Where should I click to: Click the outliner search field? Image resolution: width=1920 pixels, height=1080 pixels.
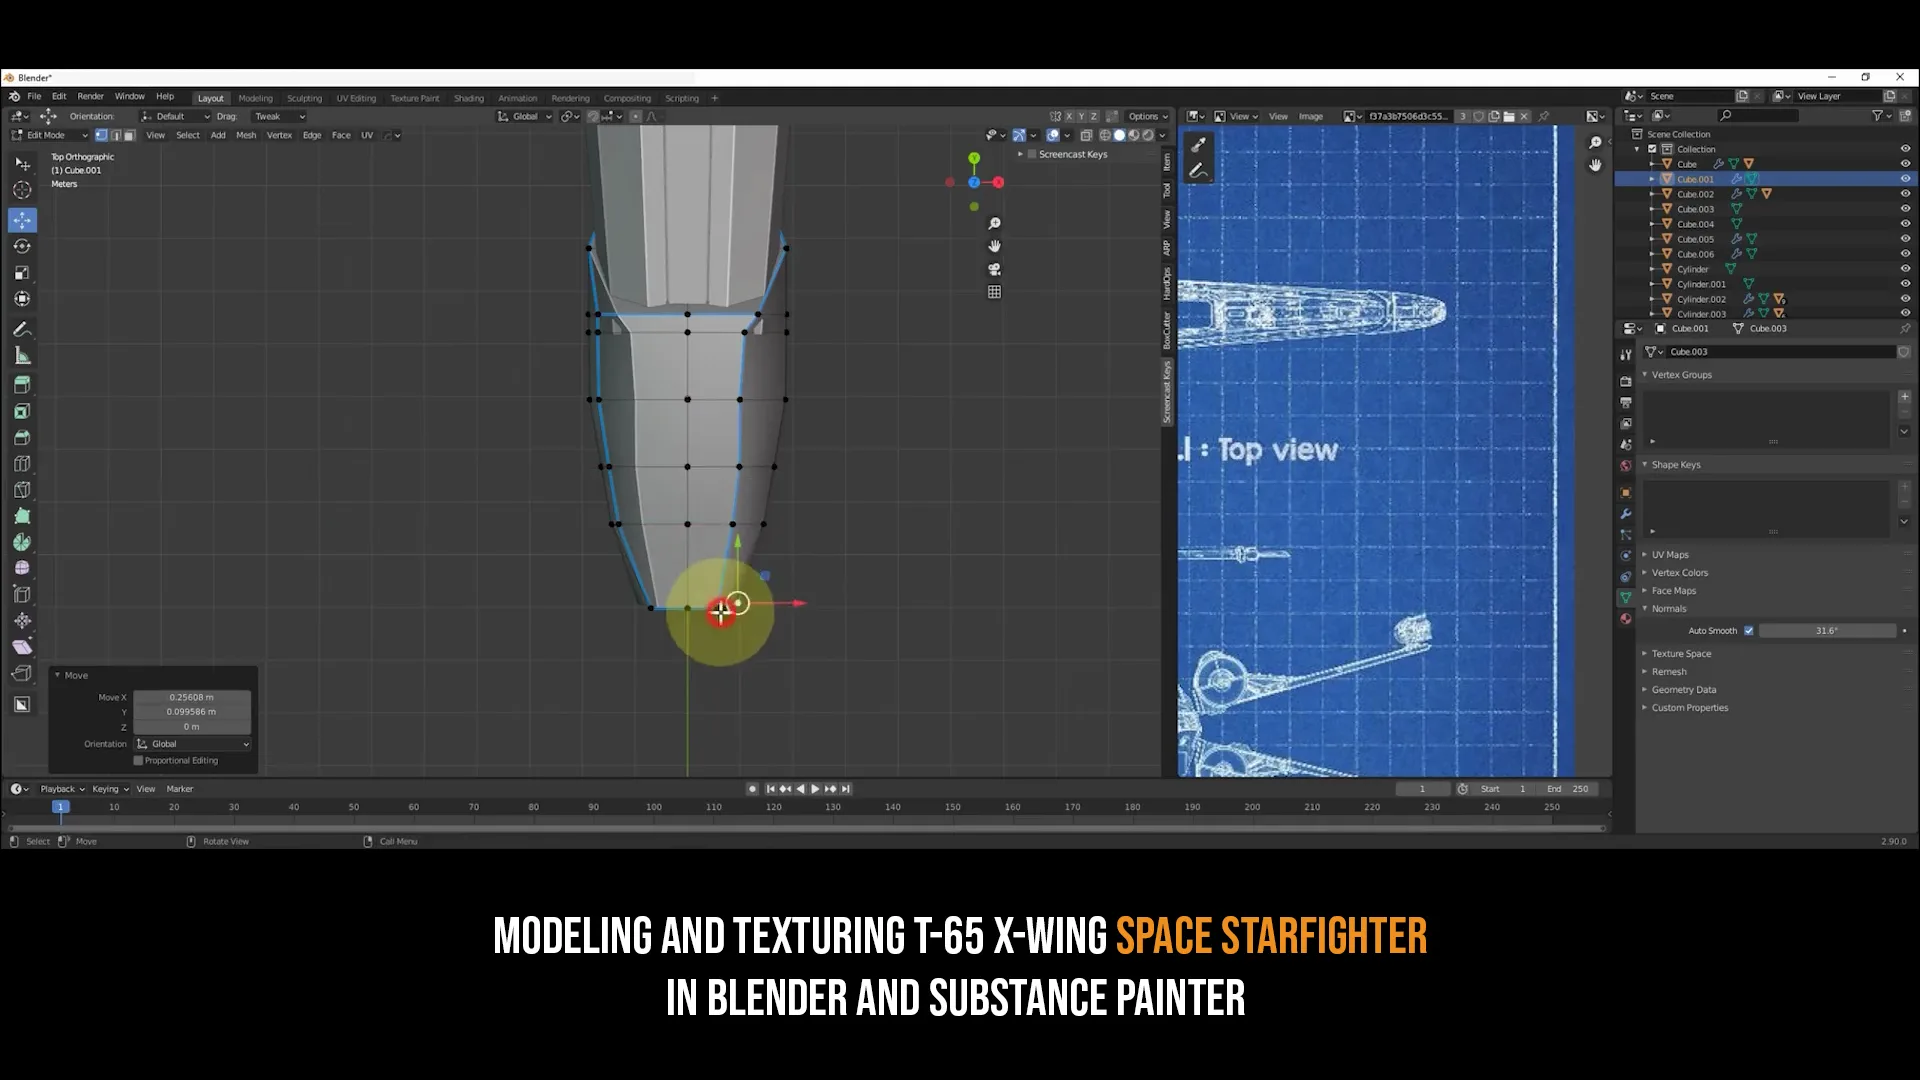tap(1758, 116)
